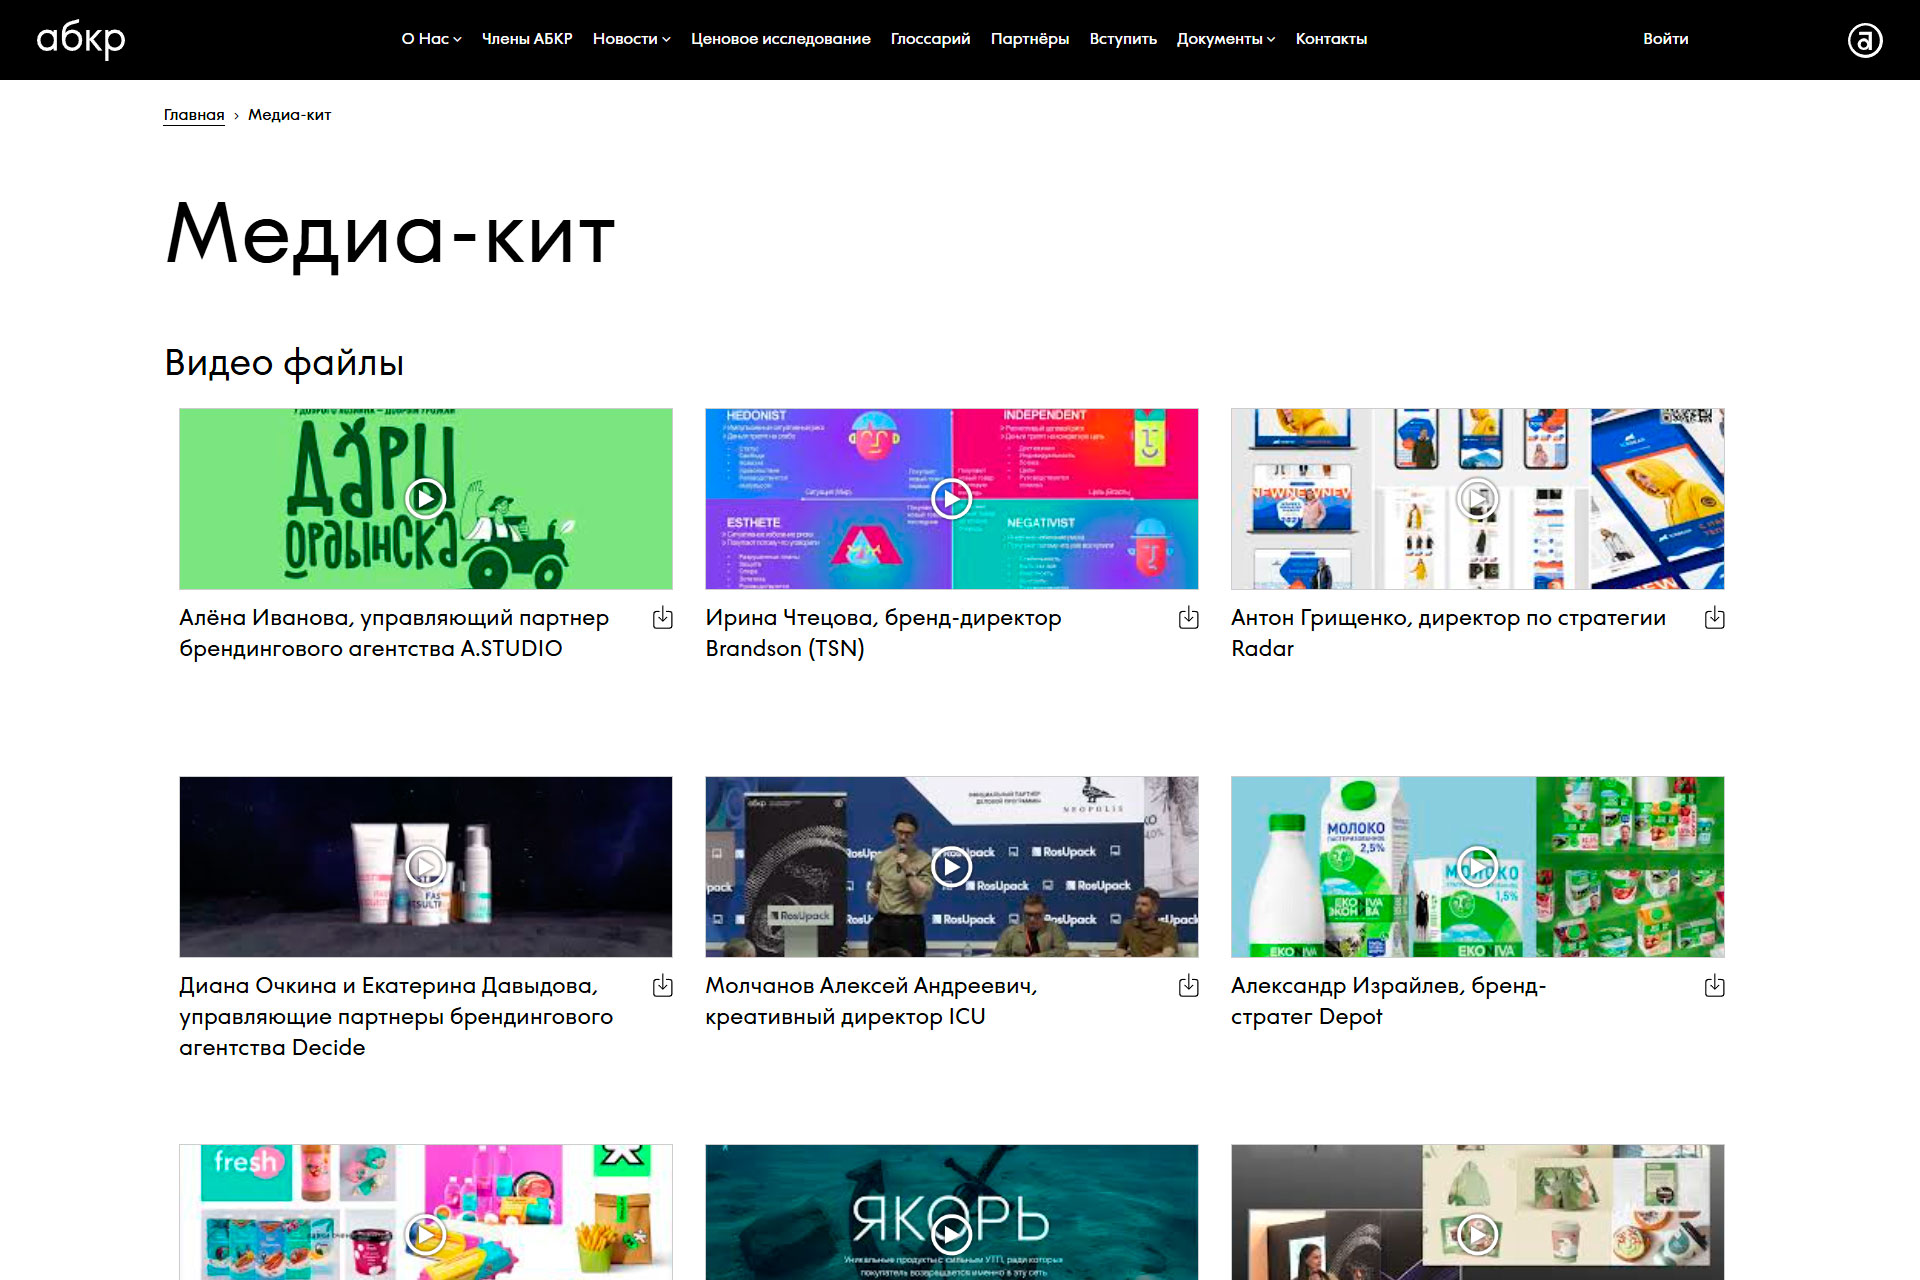
Task: Download Александр Израйлев's Depot video
Action: pyautogui.click(x=1714, y=986)
